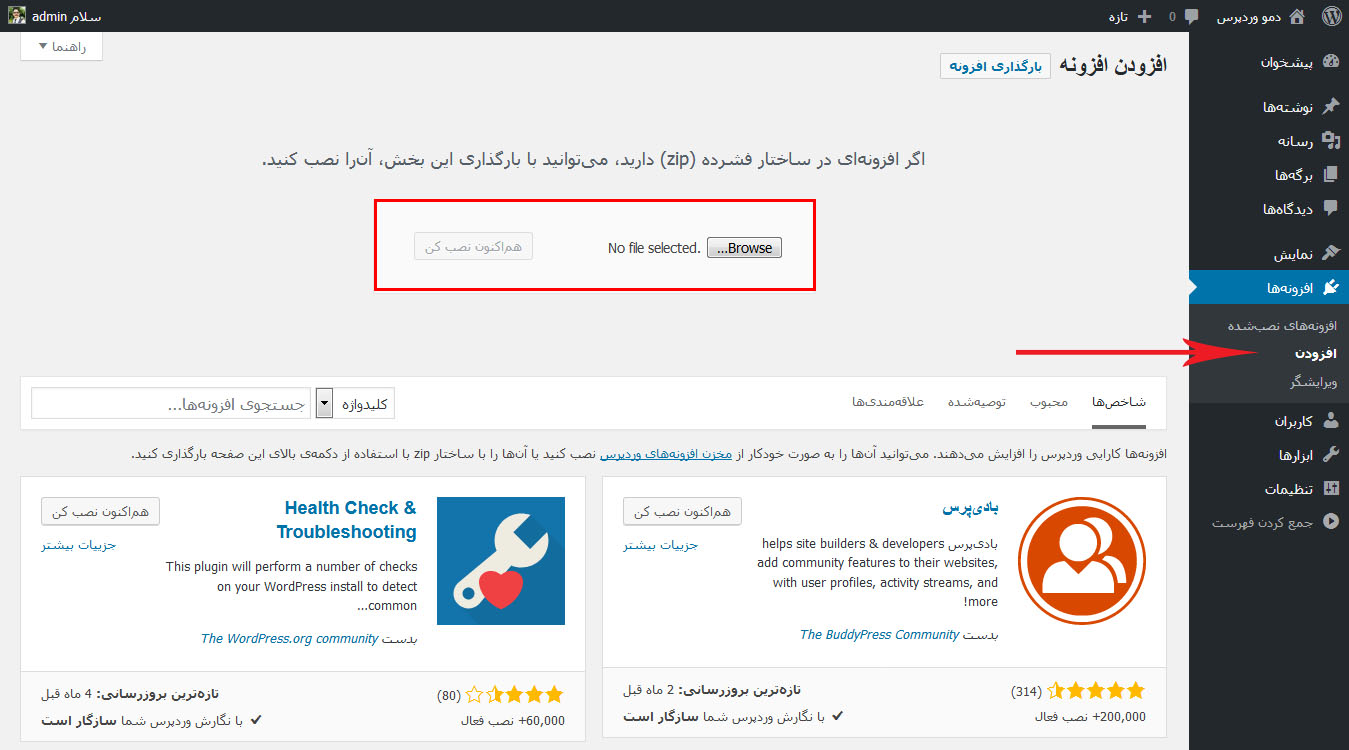Click the Users (کاربران) icon in sidebar

click(1330, 421)
